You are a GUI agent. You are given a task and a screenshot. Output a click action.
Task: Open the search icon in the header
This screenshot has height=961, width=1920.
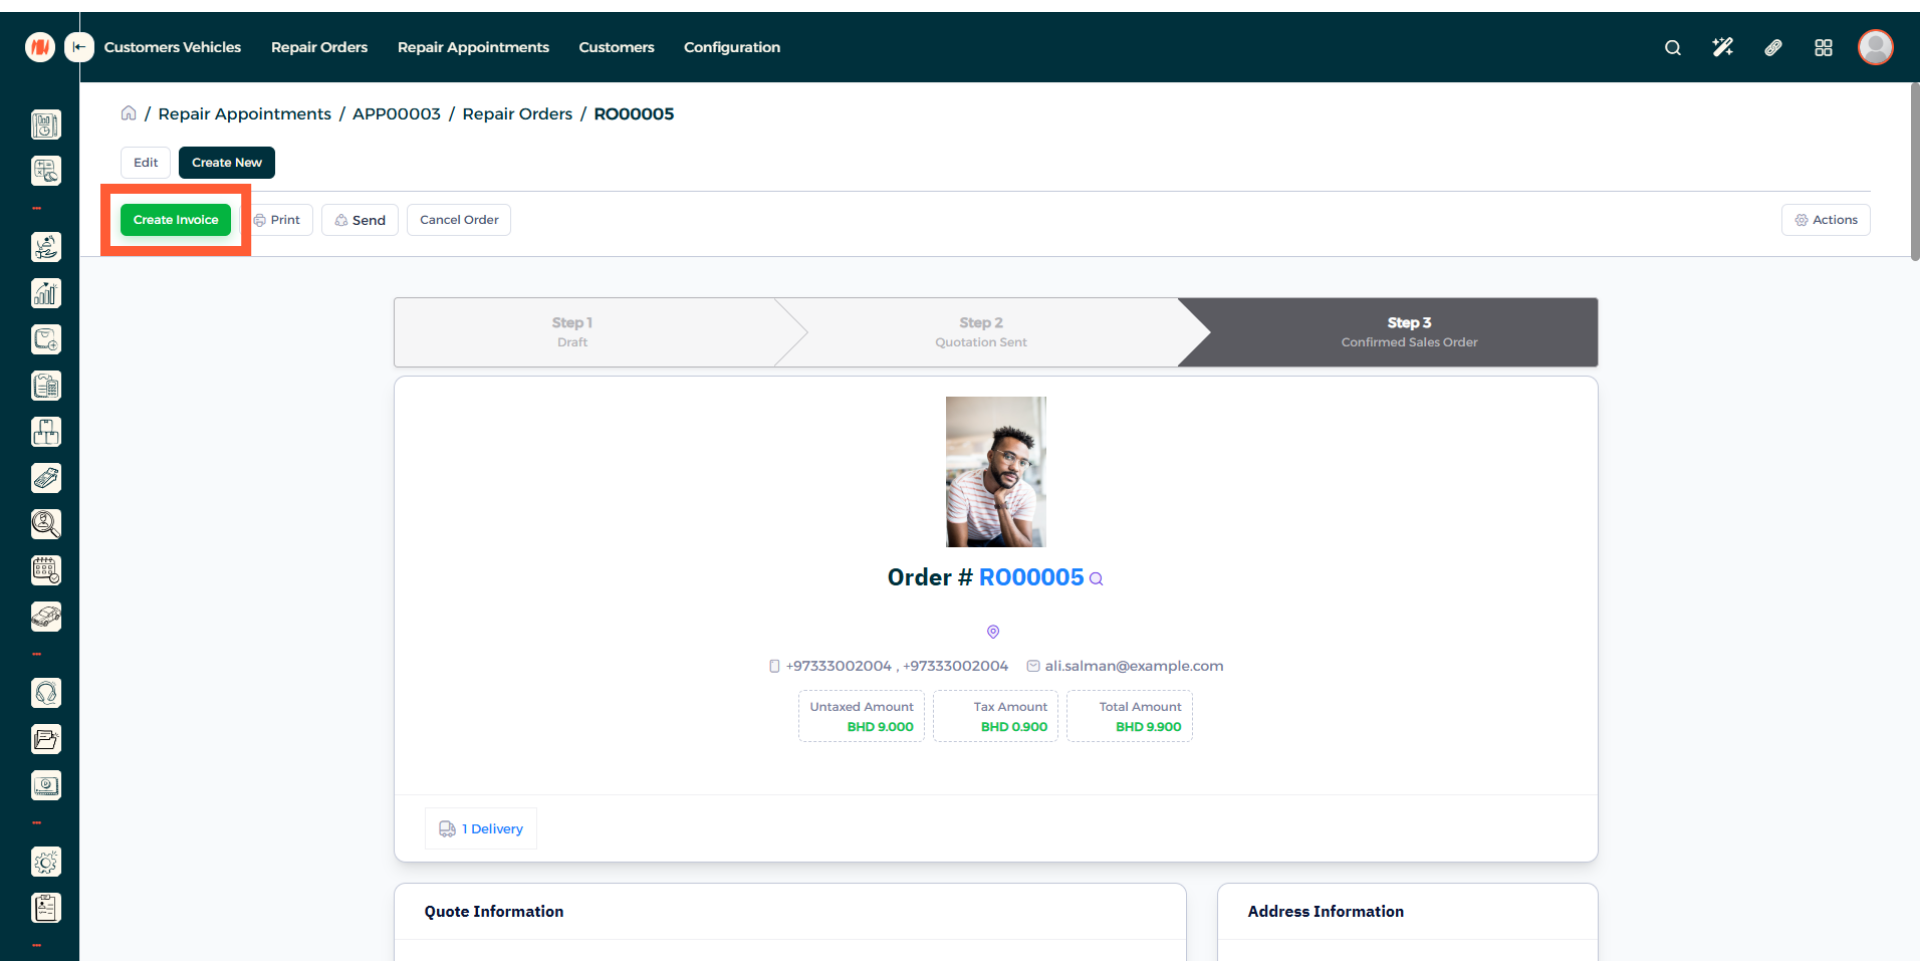(1672, 47)
